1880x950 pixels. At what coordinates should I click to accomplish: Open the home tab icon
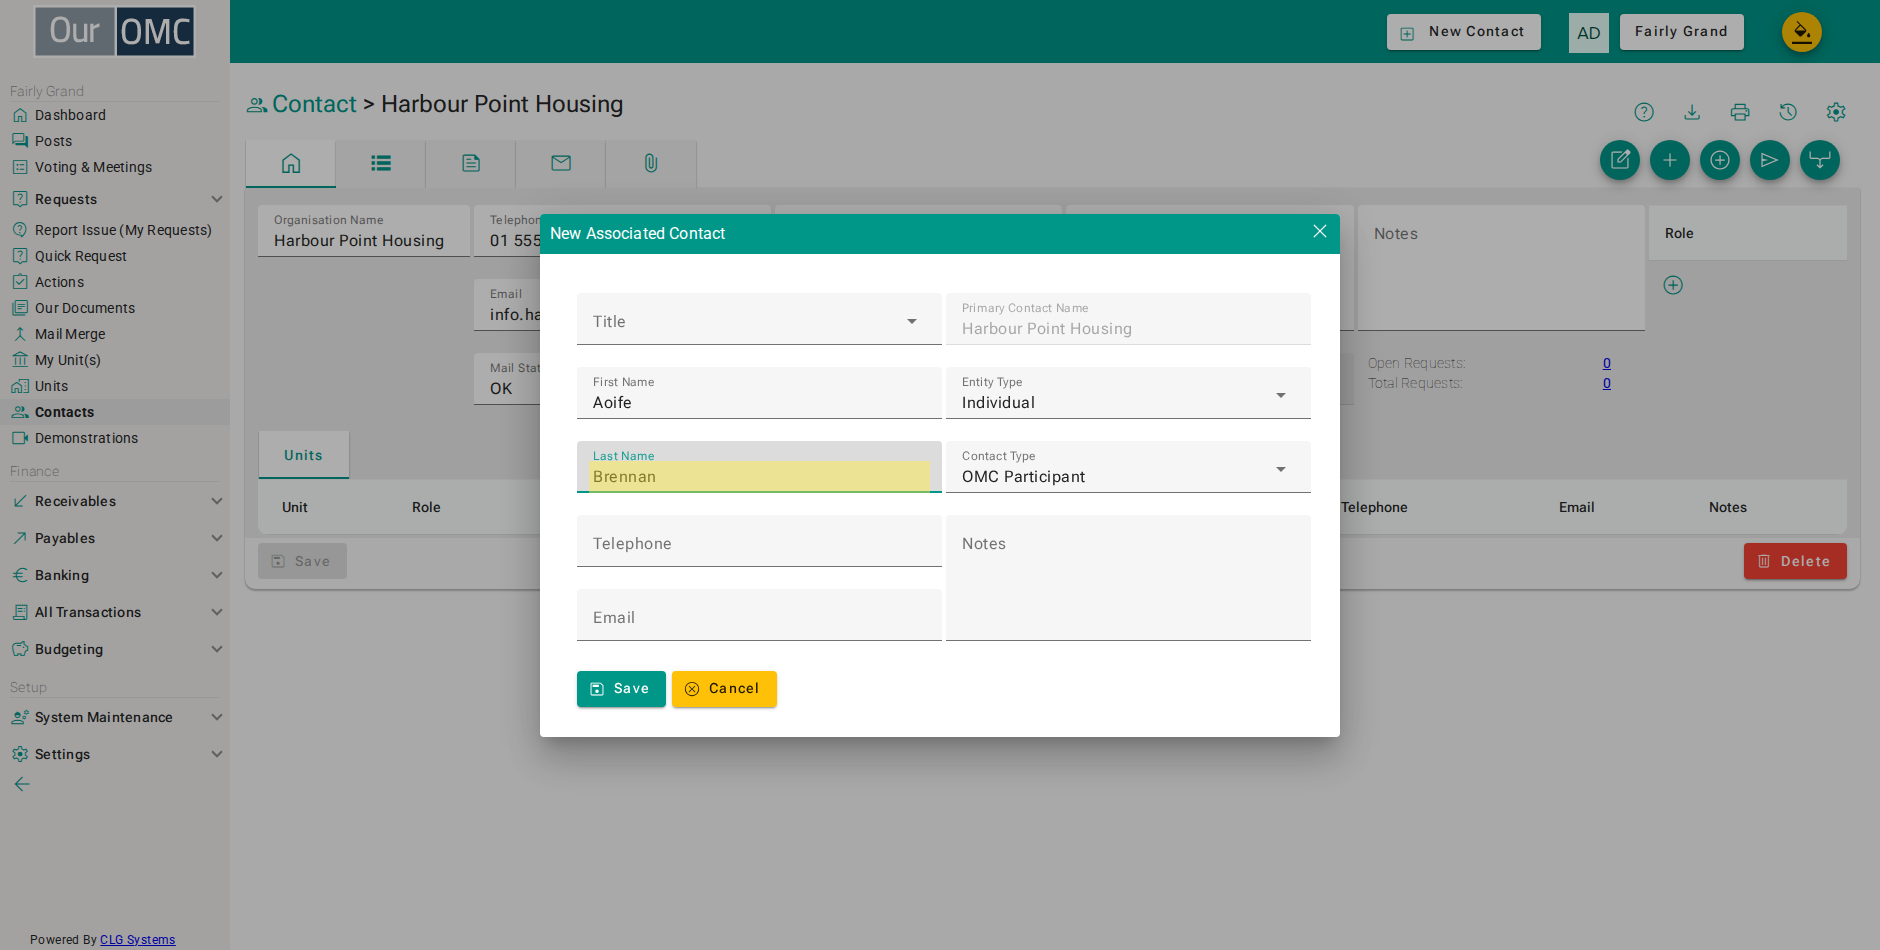point(291,163)
